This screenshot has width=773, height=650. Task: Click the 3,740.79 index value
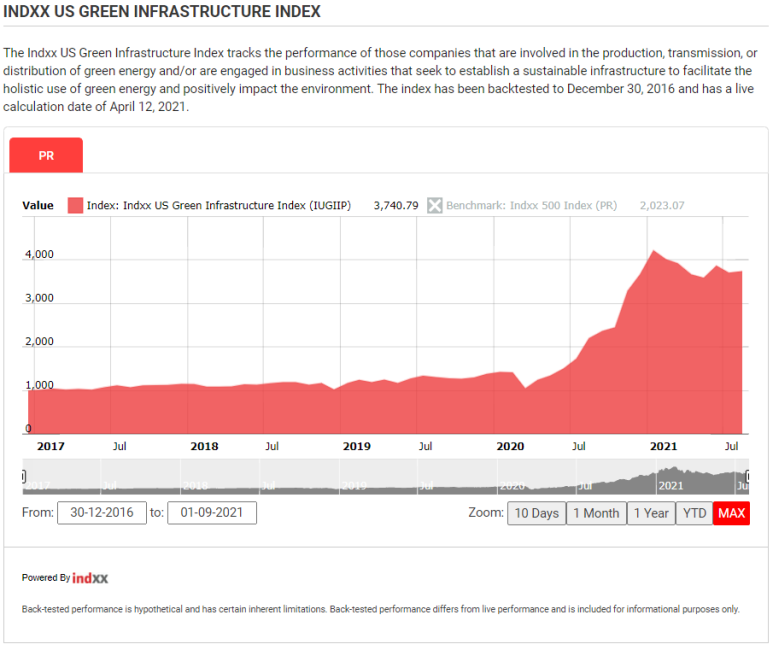pos(396,205)
